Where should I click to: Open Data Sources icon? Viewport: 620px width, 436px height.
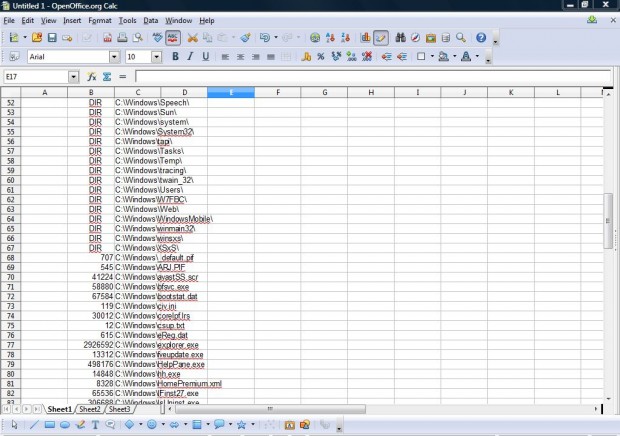click(x=446, y=38)
